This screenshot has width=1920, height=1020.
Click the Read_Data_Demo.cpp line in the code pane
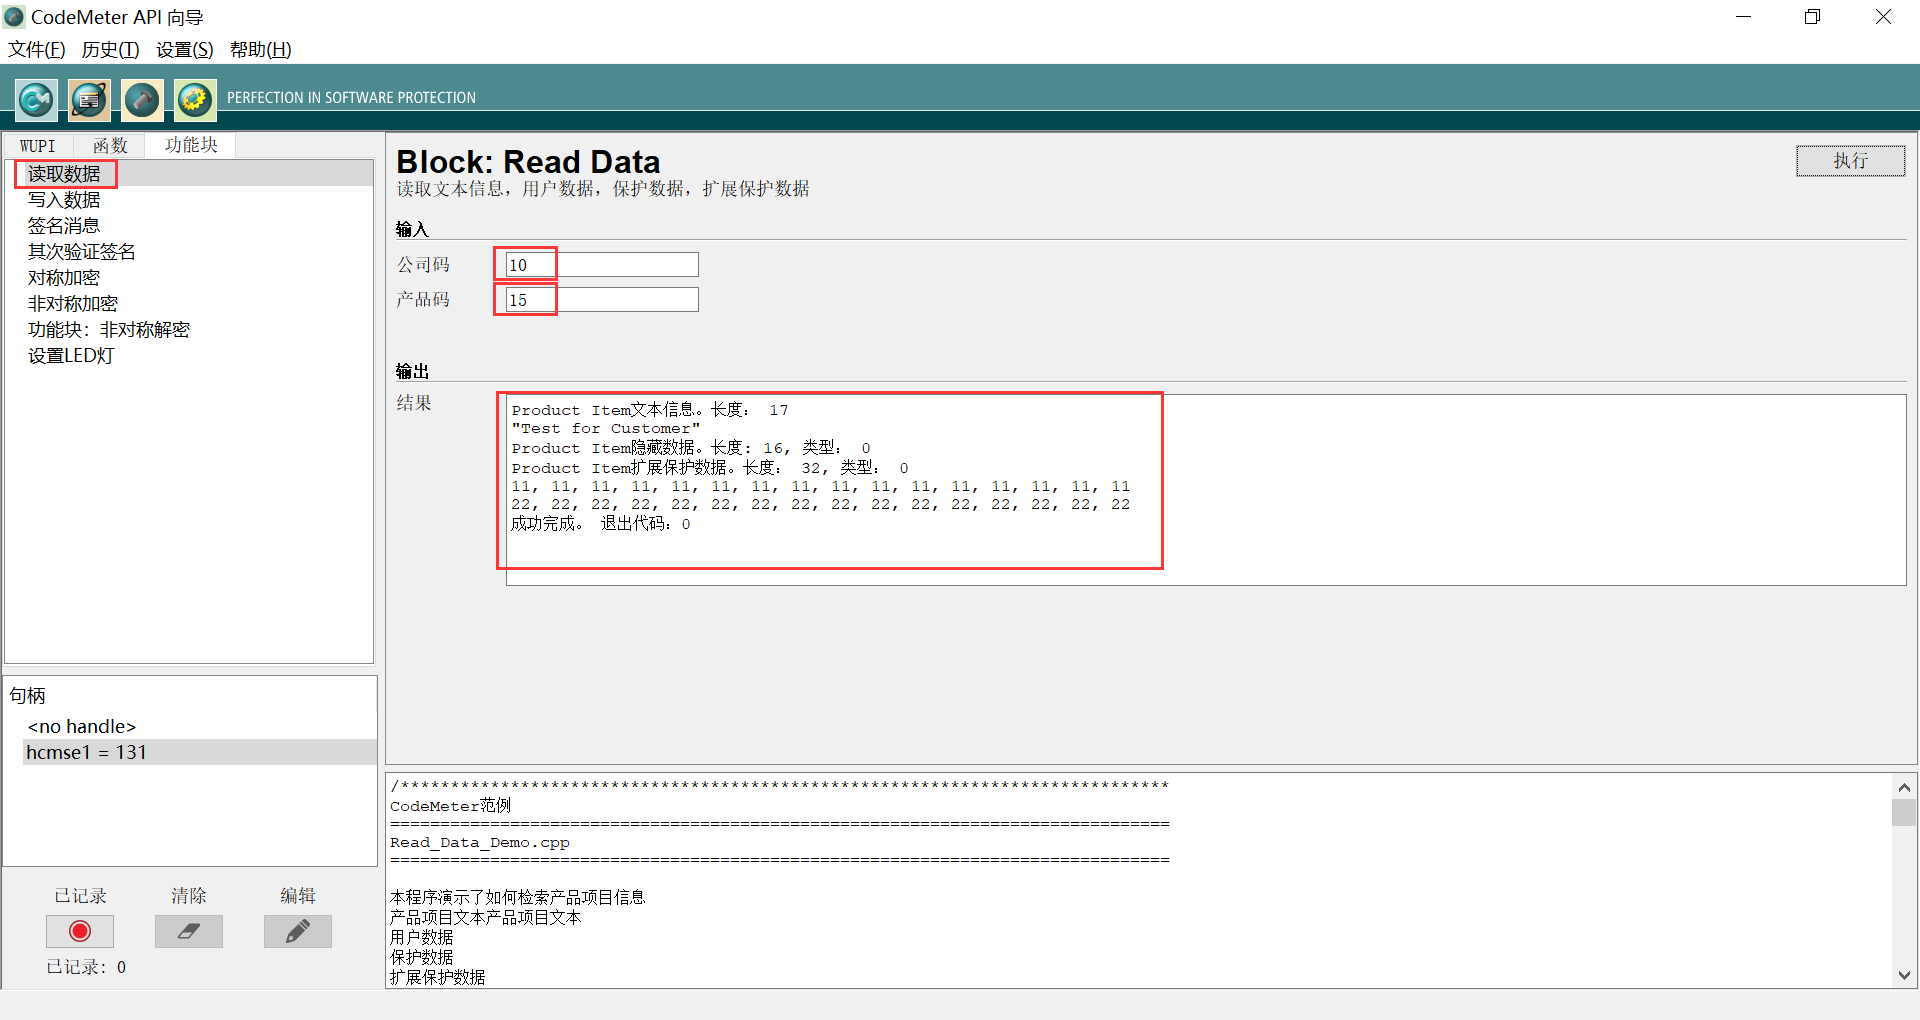tap(480, 843)
